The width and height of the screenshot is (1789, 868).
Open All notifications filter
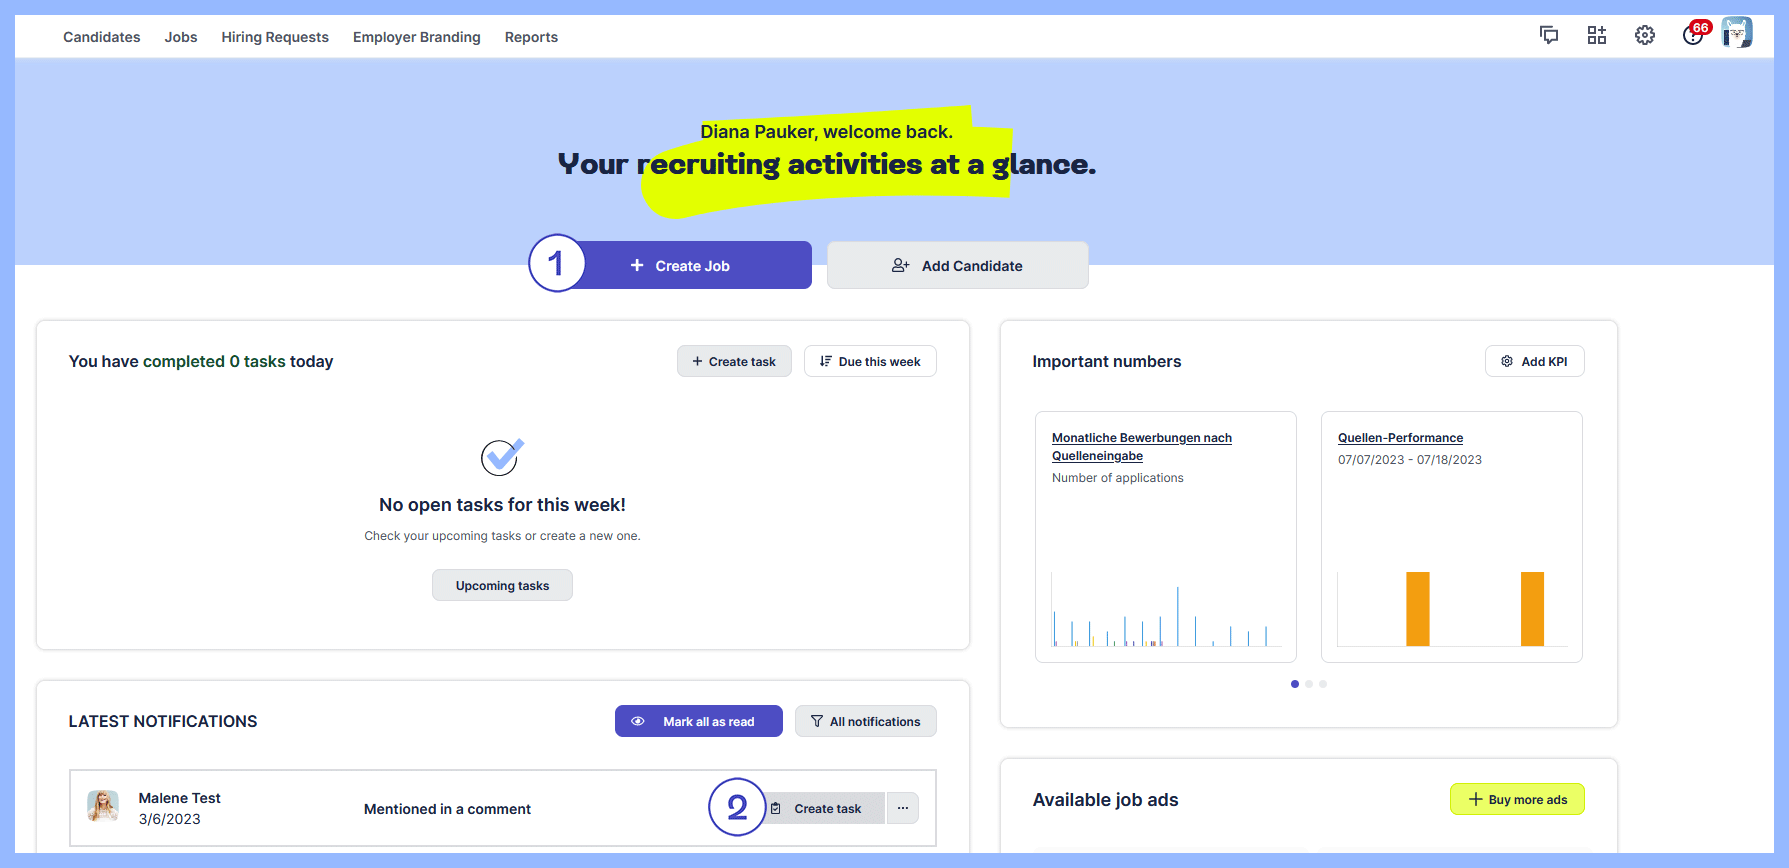pyautogui.click(x=865, y=721)
